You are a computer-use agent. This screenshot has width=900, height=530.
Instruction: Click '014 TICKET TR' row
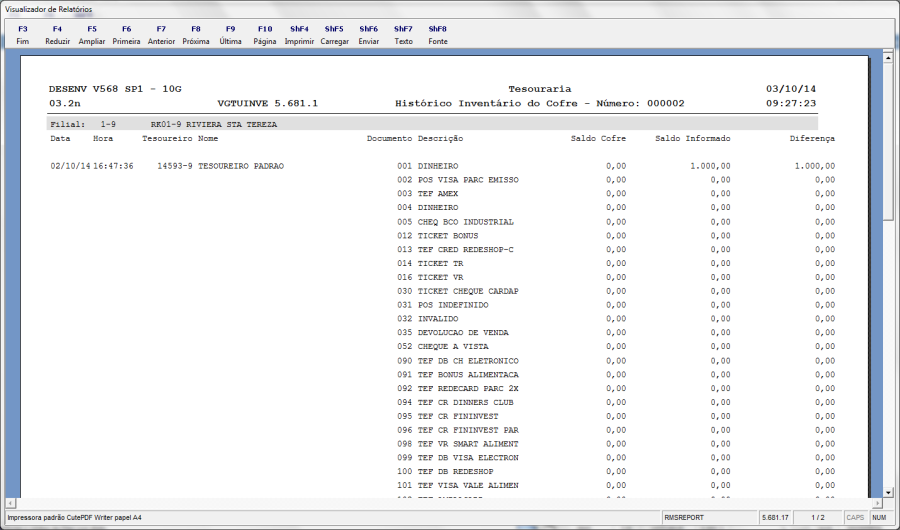coord(430,263)
